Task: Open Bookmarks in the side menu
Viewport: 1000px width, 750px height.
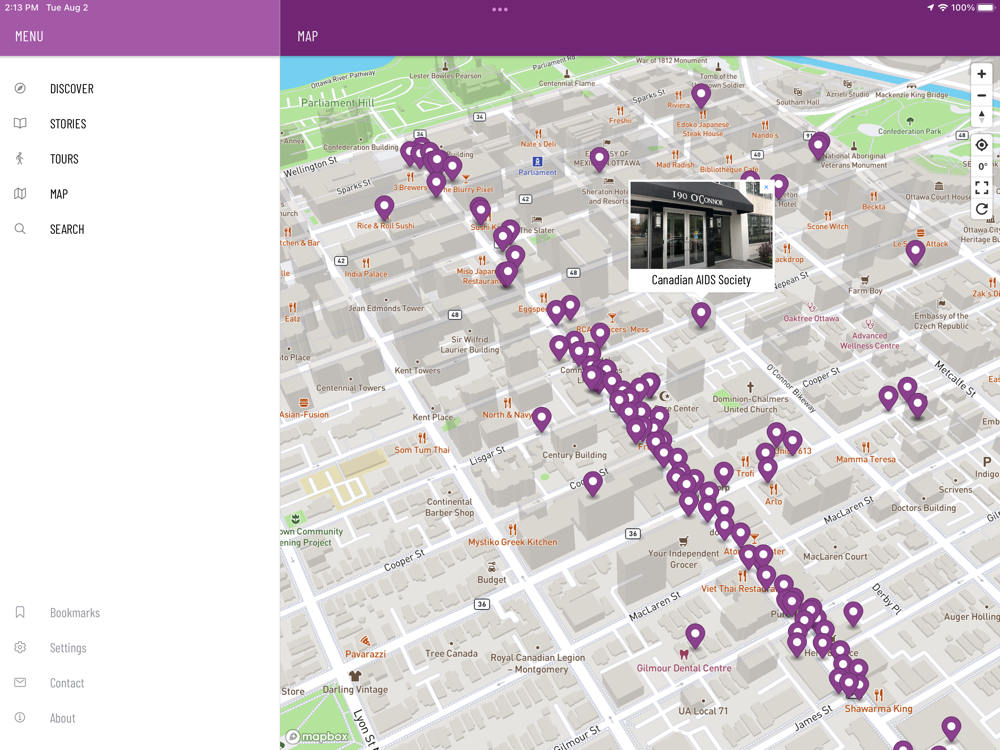Action: point(140,613)
